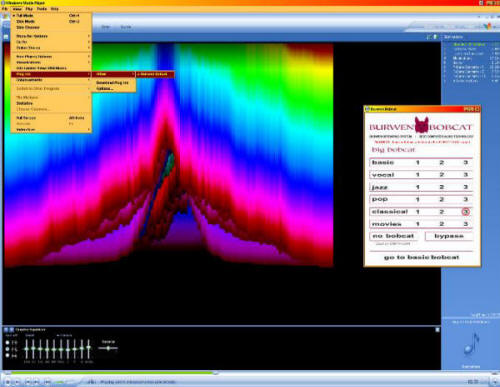The height and width of the screenshot is (387, 500).
Task: Close the Graphic Equalizer panel
Action: [x=437, y=330]
